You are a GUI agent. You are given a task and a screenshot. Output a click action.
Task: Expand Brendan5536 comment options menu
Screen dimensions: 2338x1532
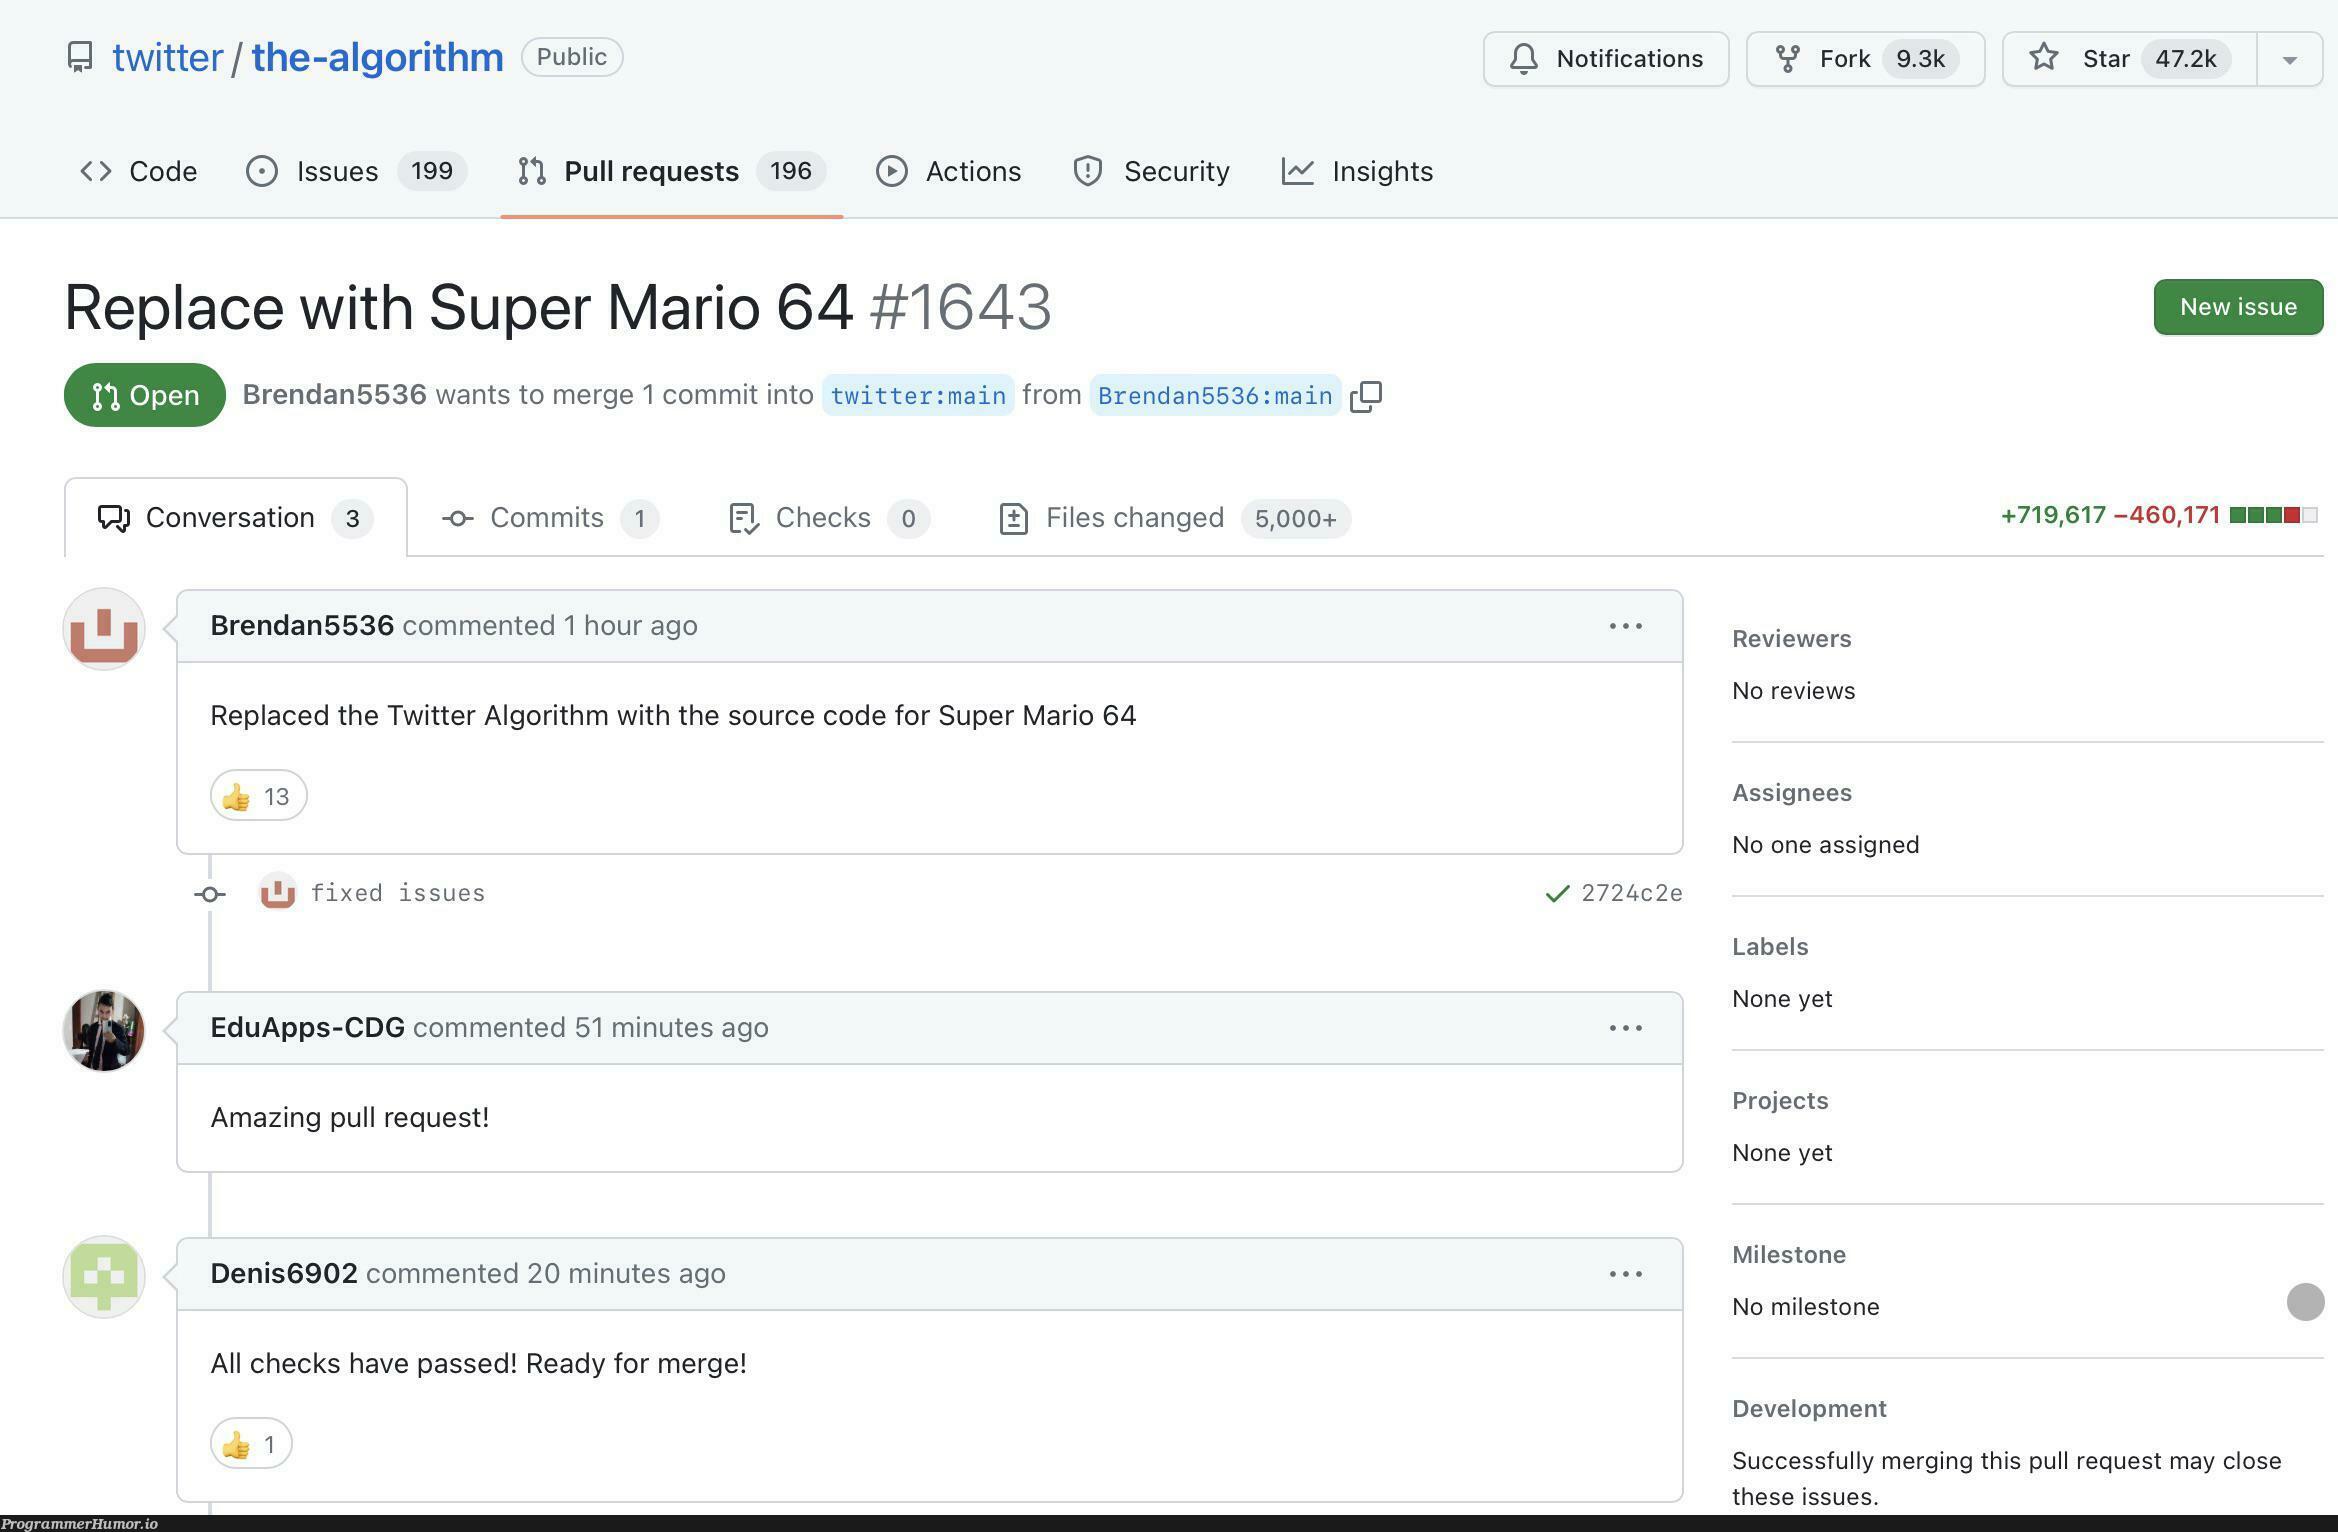pyautogui.click(x=1624, y=626)
